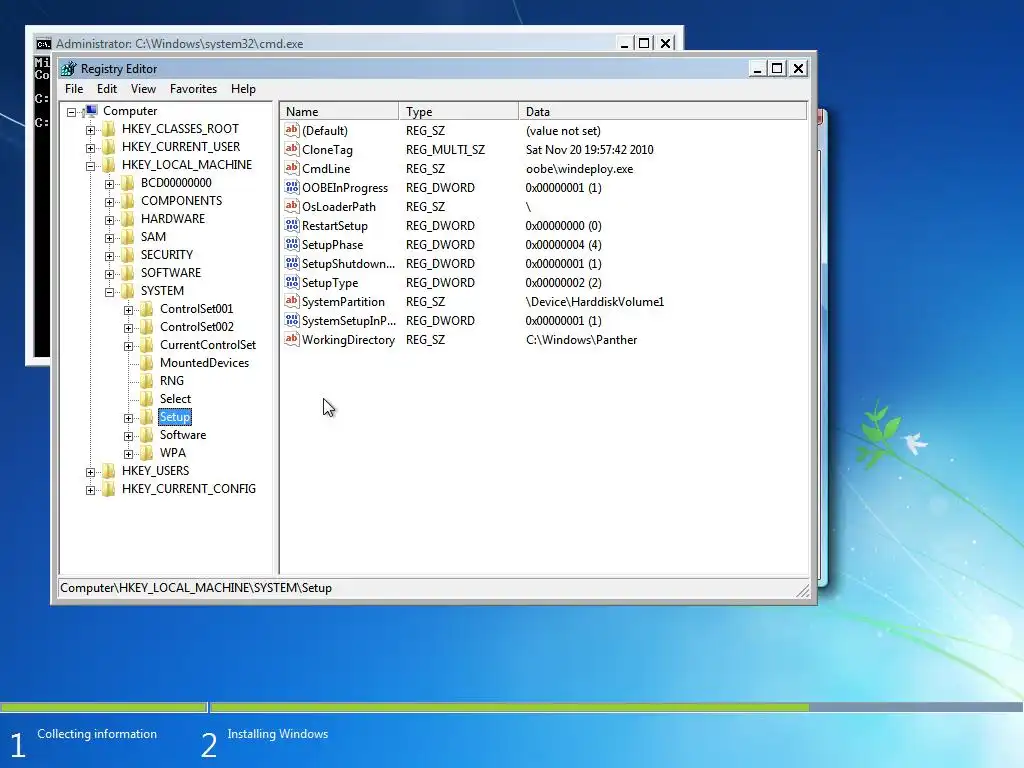Viewport: 1024px width, 768px height.
Task: Click the window resize grip corner
Action: 803,591
